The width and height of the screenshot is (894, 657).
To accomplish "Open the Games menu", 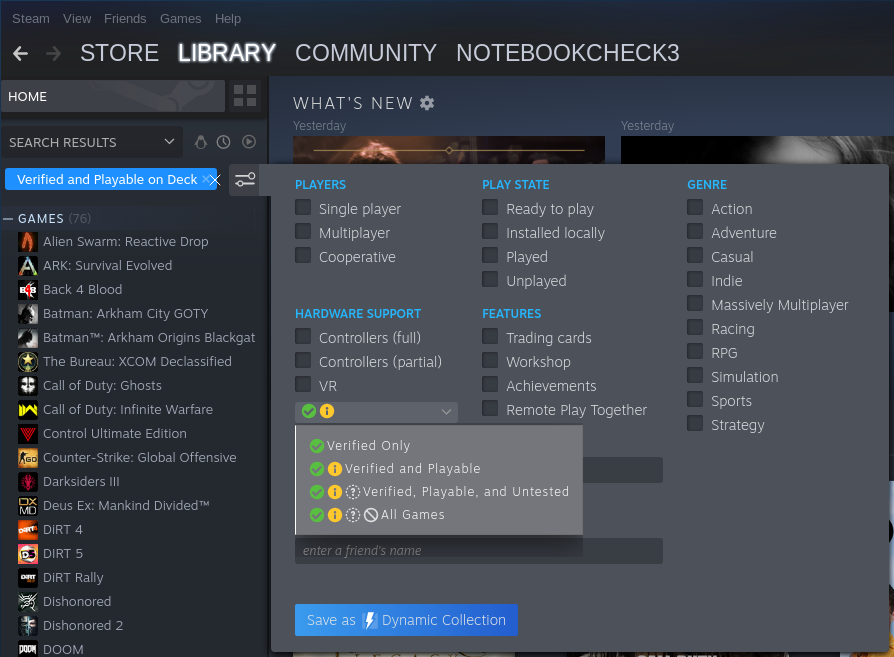I will (180, 19).
